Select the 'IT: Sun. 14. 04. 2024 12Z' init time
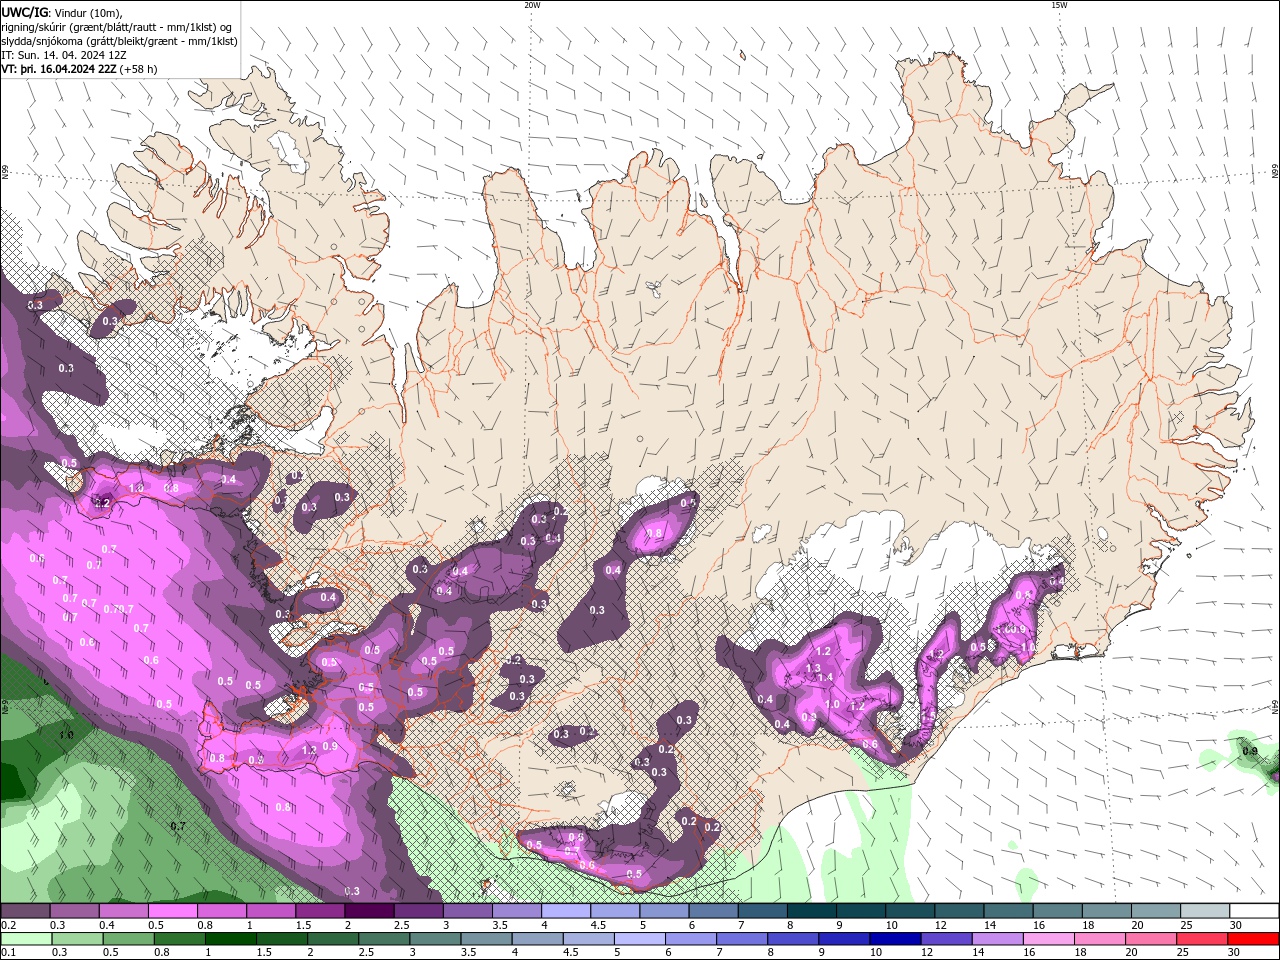Screen dimensions: 1280x960 (x=66, y=55)
